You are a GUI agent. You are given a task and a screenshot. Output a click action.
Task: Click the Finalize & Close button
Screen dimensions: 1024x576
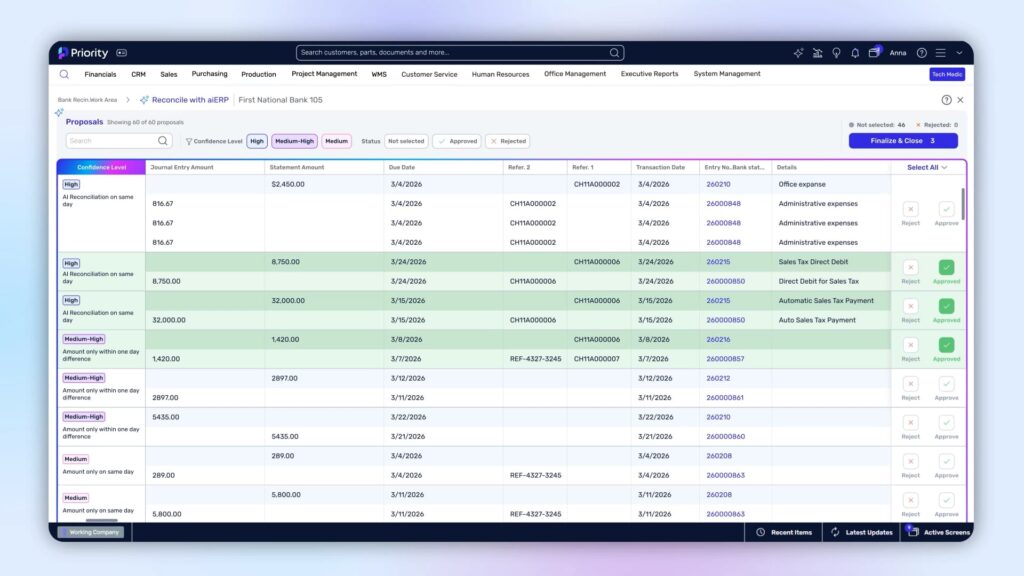tap(903, 141)
